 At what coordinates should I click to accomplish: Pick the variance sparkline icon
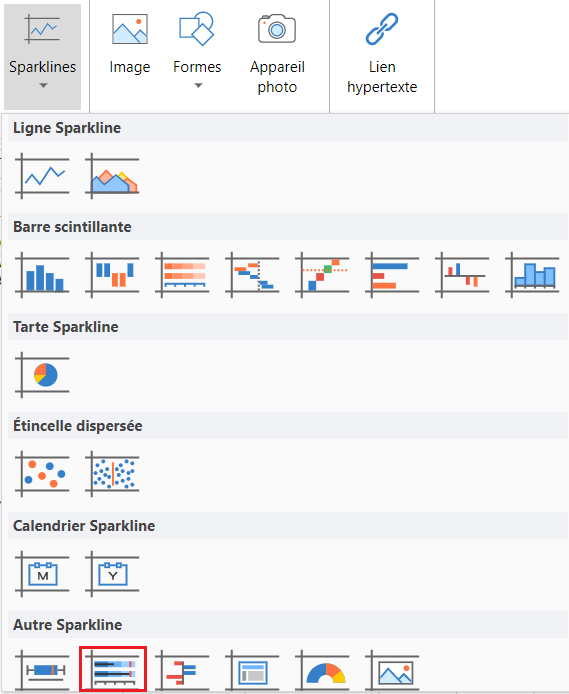(462, 275)
